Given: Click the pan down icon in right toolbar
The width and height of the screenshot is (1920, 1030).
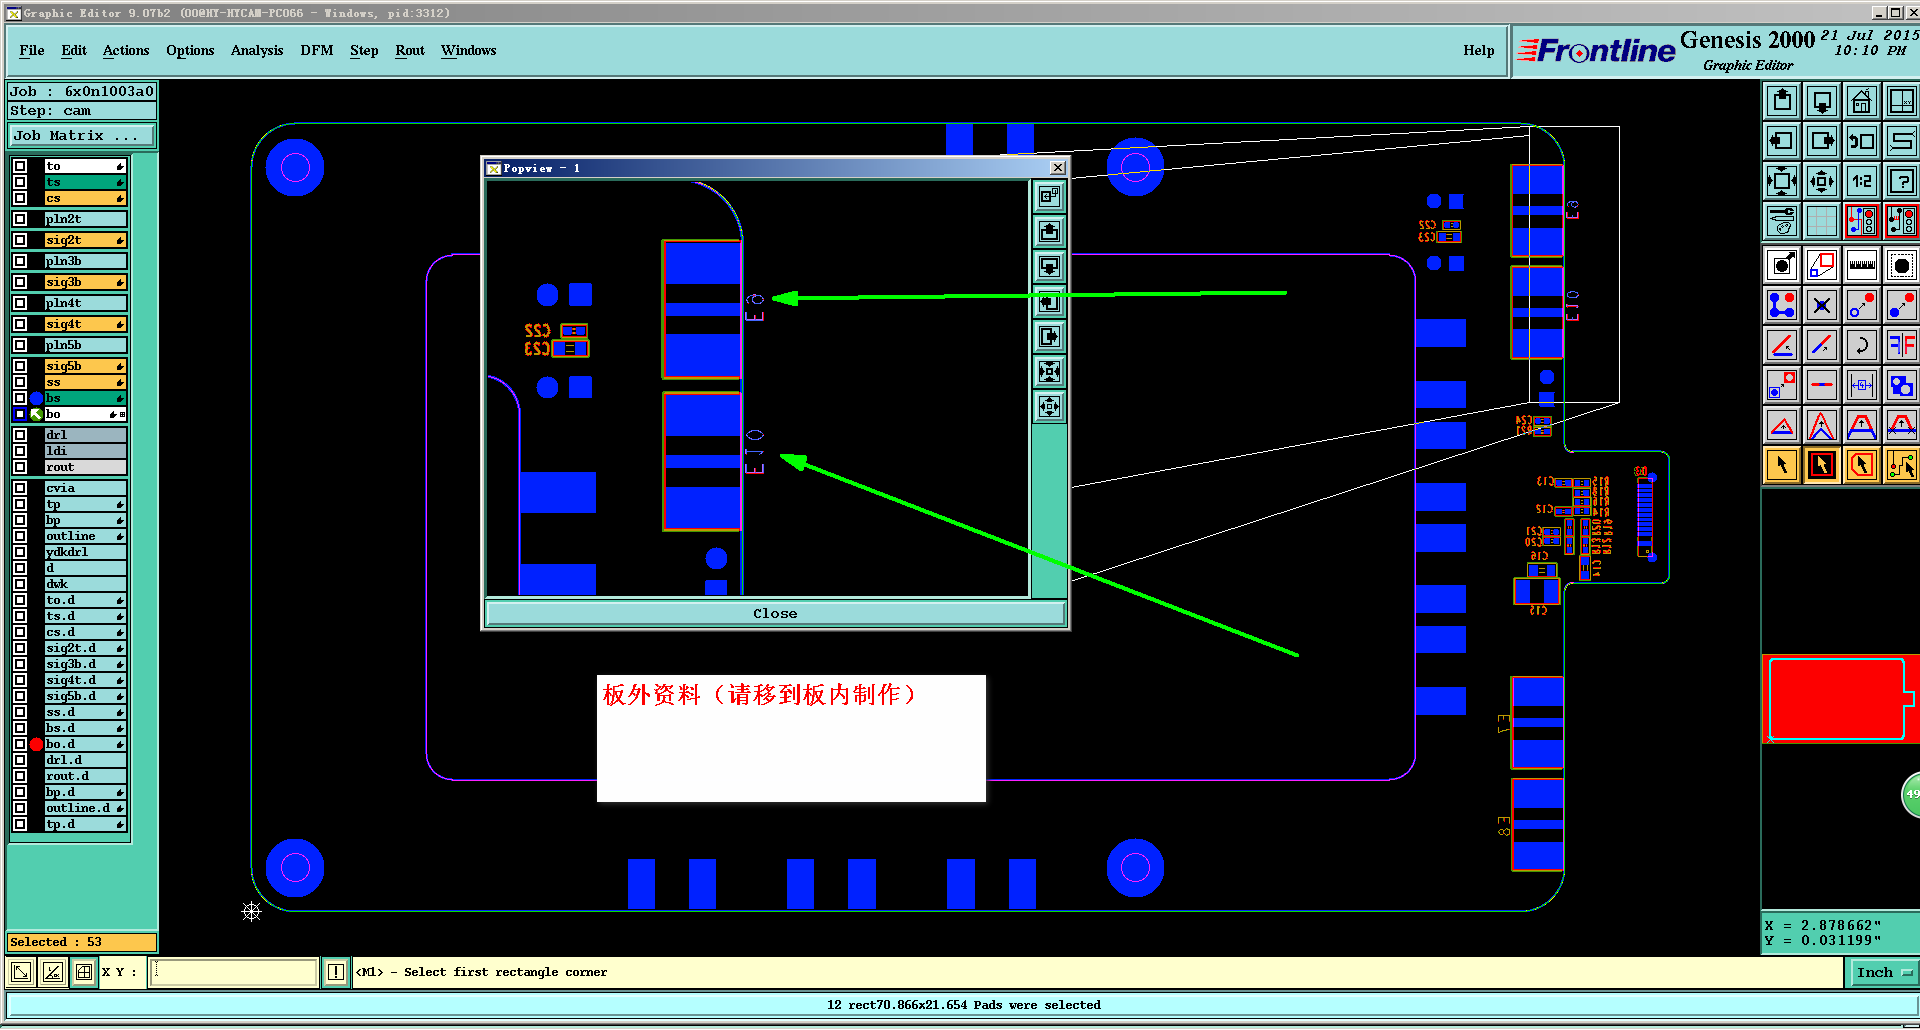Looking at the screenshot, I should [x=1822, y=101].
